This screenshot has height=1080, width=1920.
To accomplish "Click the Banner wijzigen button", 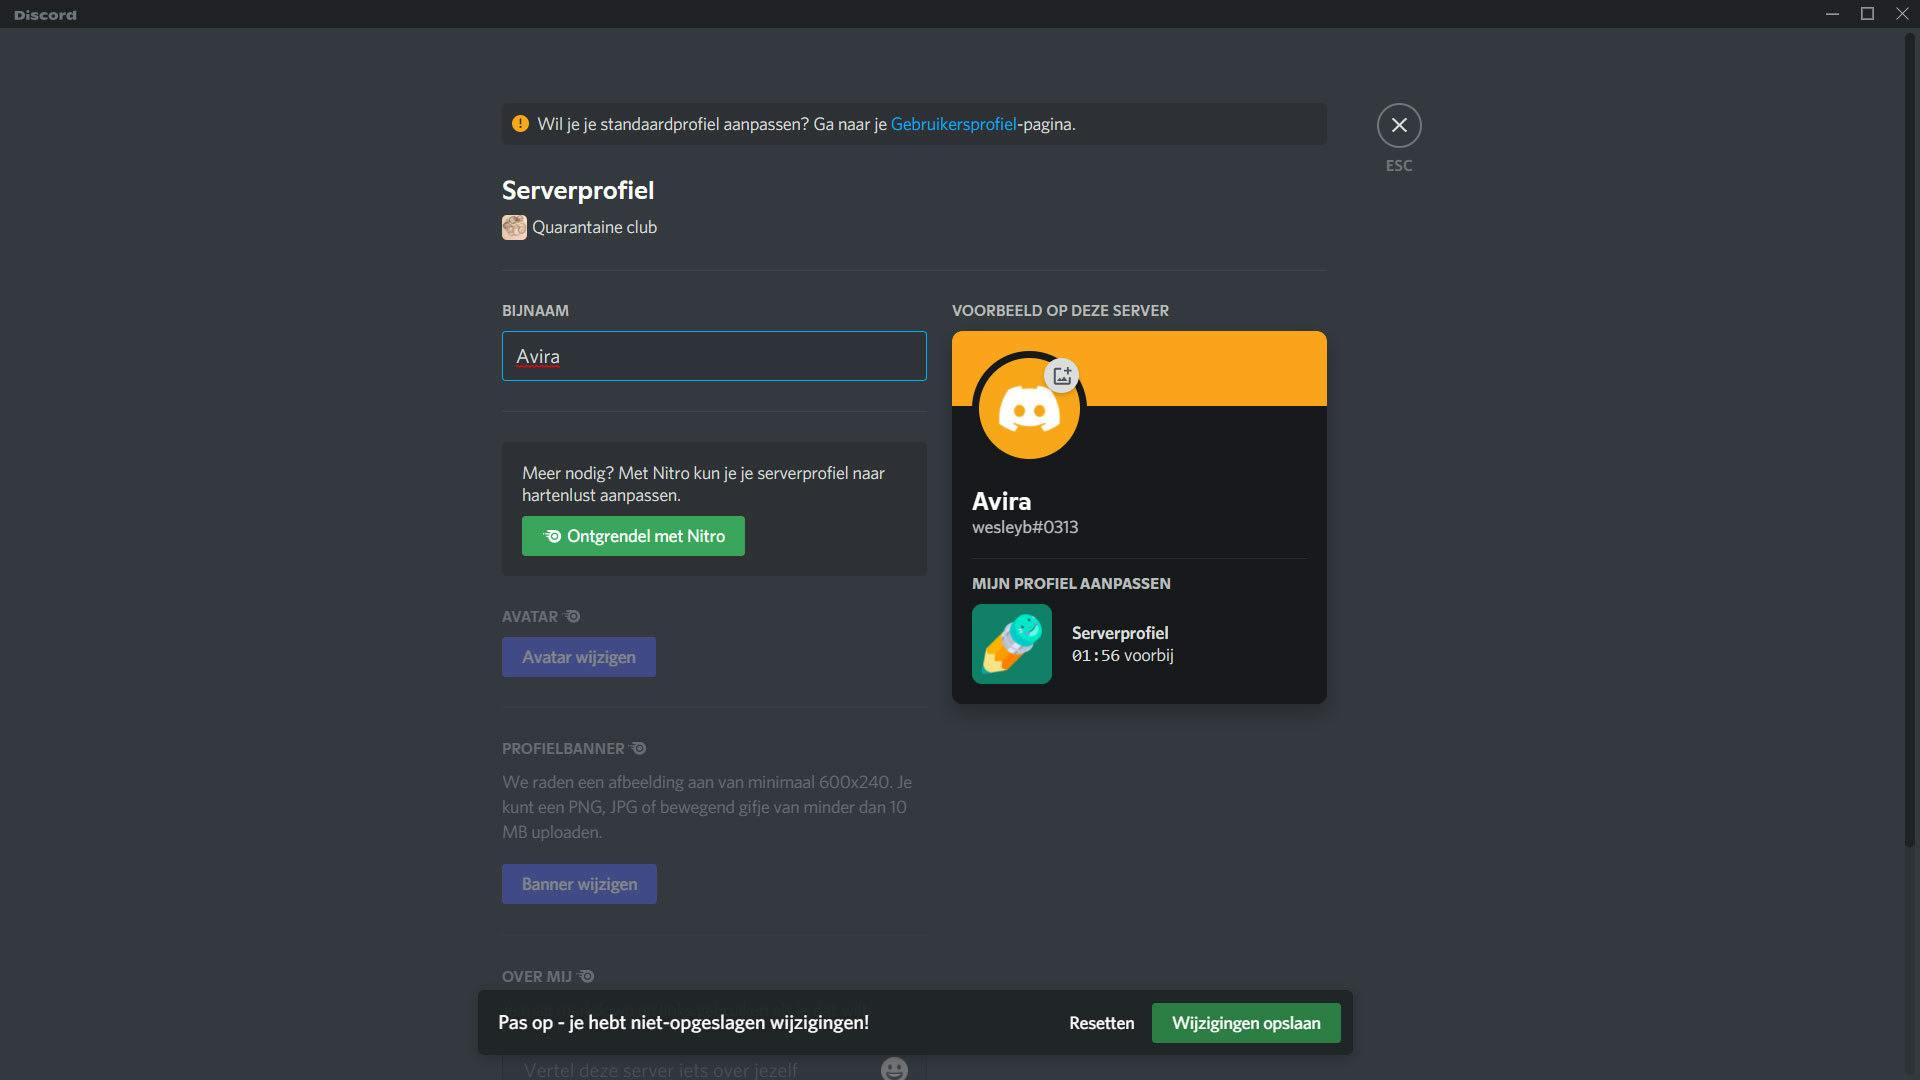I will tap(579, 884).
